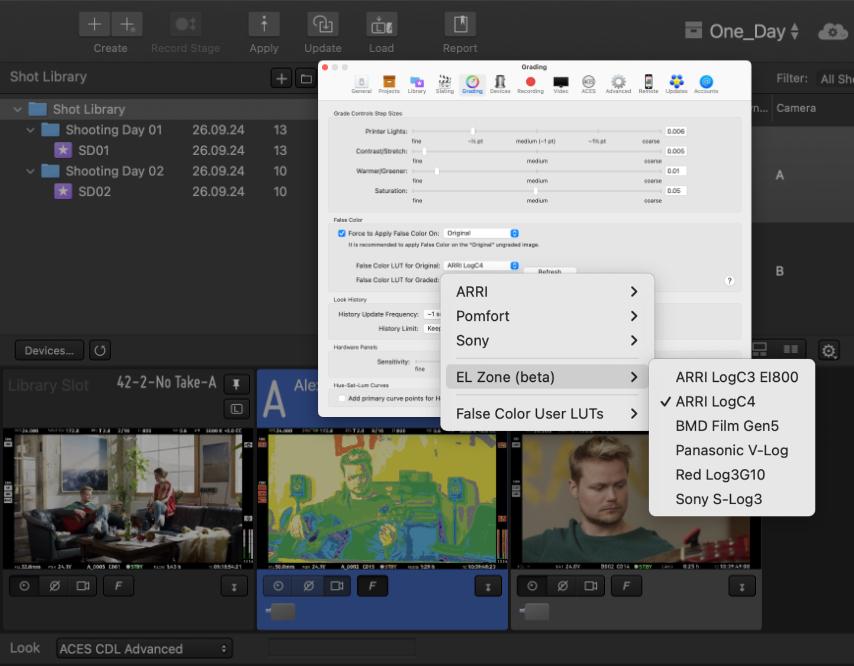Image resolution: width=854 pixels, height=666 pixels.
Task: Expand the ARRI submenu
Action: (x=547, y=292)
